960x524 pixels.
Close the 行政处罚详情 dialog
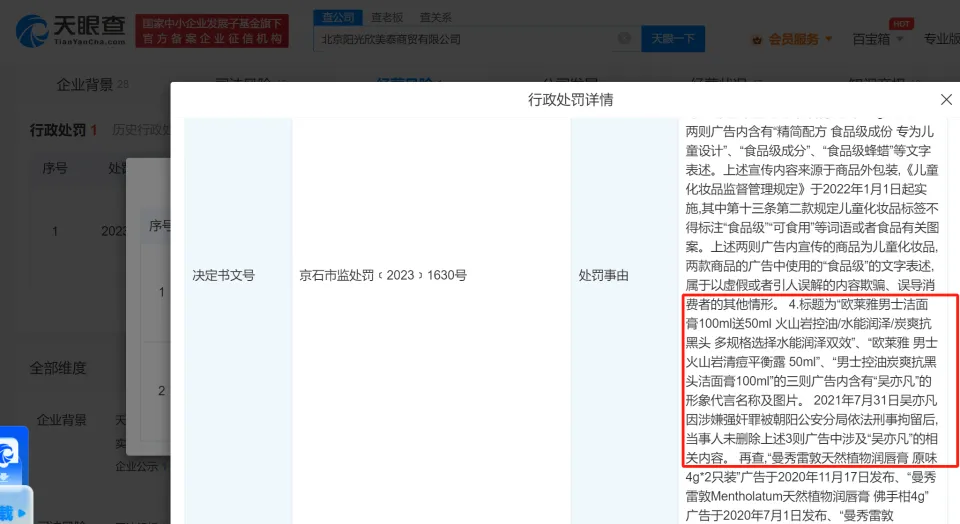click(946, 100)
